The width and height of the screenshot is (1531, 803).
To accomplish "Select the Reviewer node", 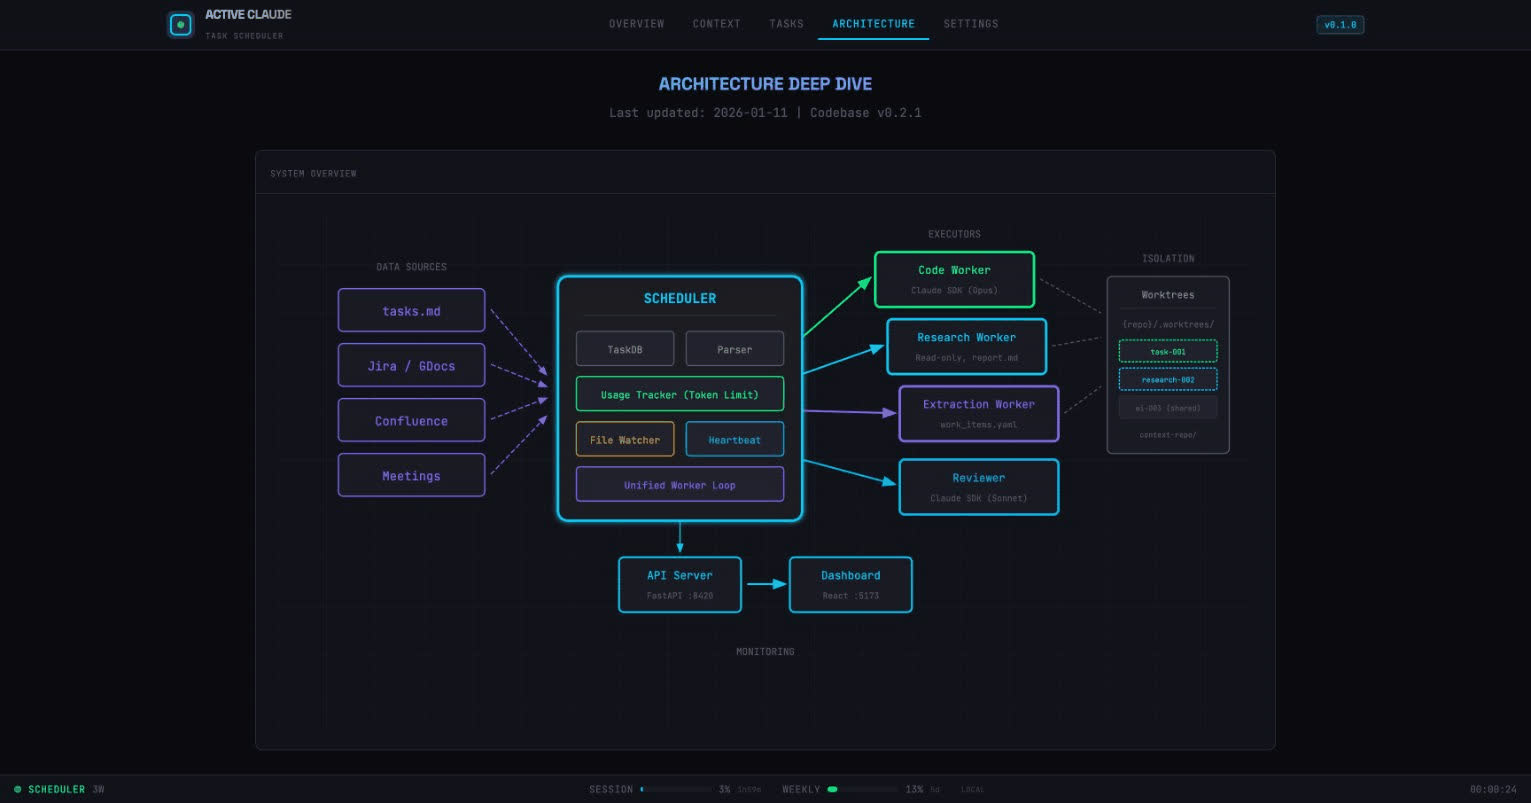I will (978, 486).
